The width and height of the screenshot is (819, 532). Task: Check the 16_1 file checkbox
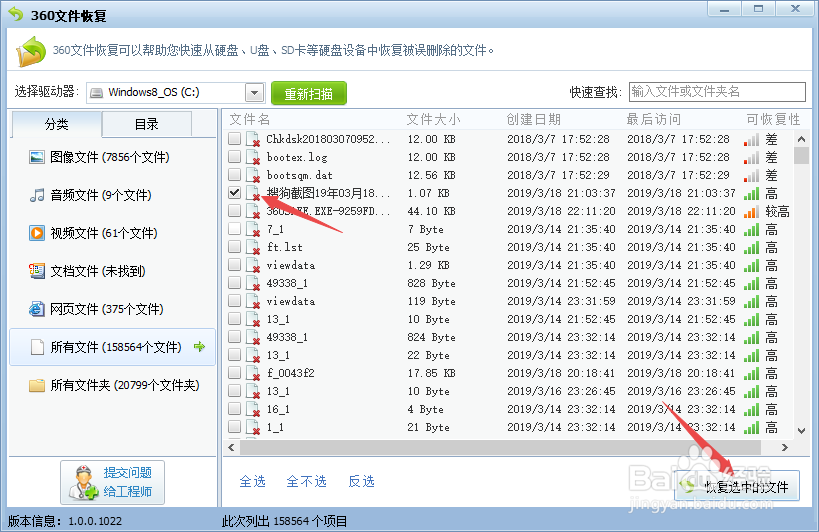[235, 408]
